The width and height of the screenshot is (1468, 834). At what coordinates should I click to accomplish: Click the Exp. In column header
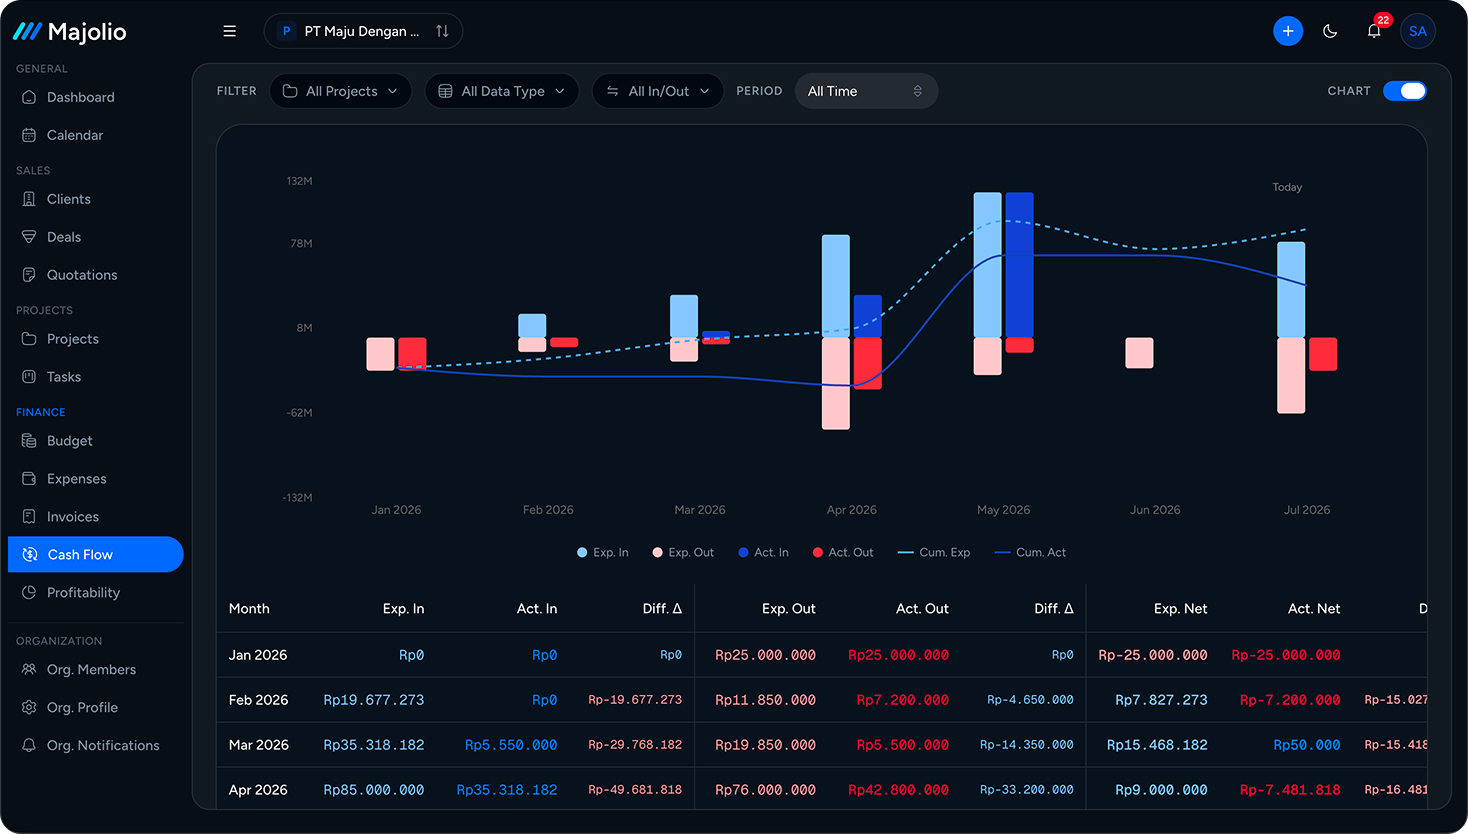(x=403, y=609)
